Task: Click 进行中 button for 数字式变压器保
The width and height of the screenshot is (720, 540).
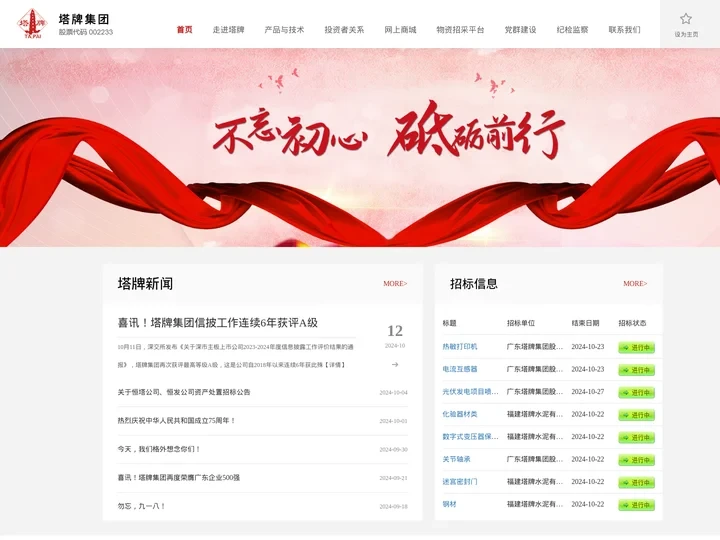Action: [x=636, y=438]
